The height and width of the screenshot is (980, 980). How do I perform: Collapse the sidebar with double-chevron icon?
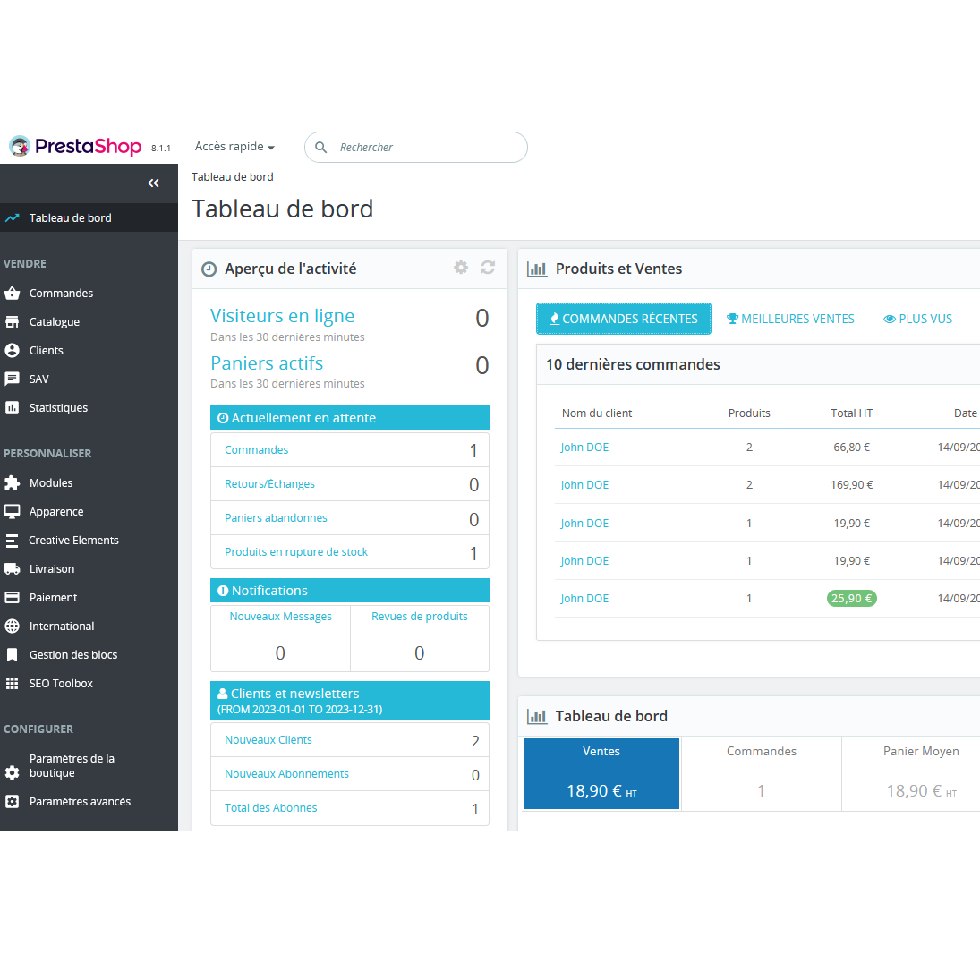click(153, 183)
